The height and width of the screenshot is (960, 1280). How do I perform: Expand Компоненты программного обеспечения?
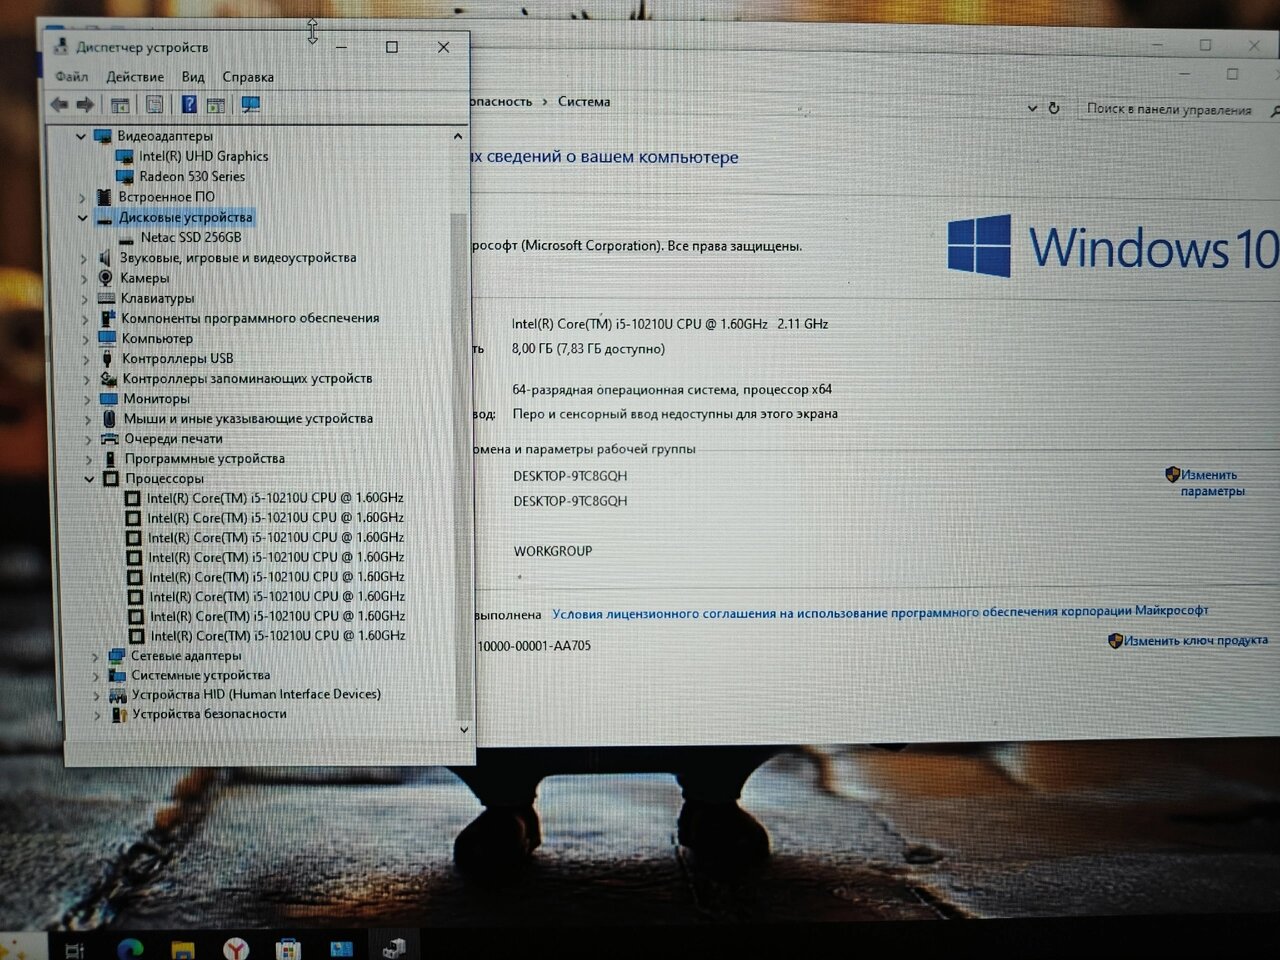[85, 318]
